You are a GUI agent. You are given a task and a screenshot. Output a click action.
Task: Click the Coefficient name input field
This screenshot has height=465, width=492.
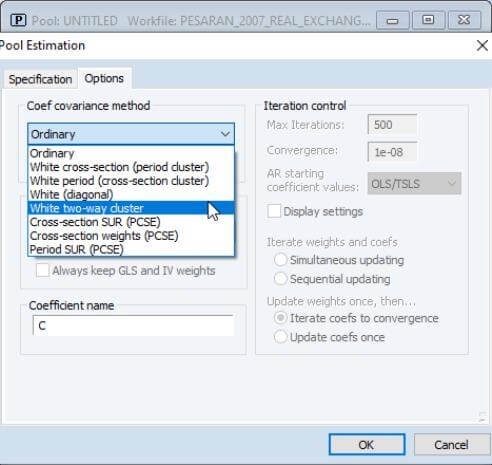pyautogui.click(x=133, y=325)
